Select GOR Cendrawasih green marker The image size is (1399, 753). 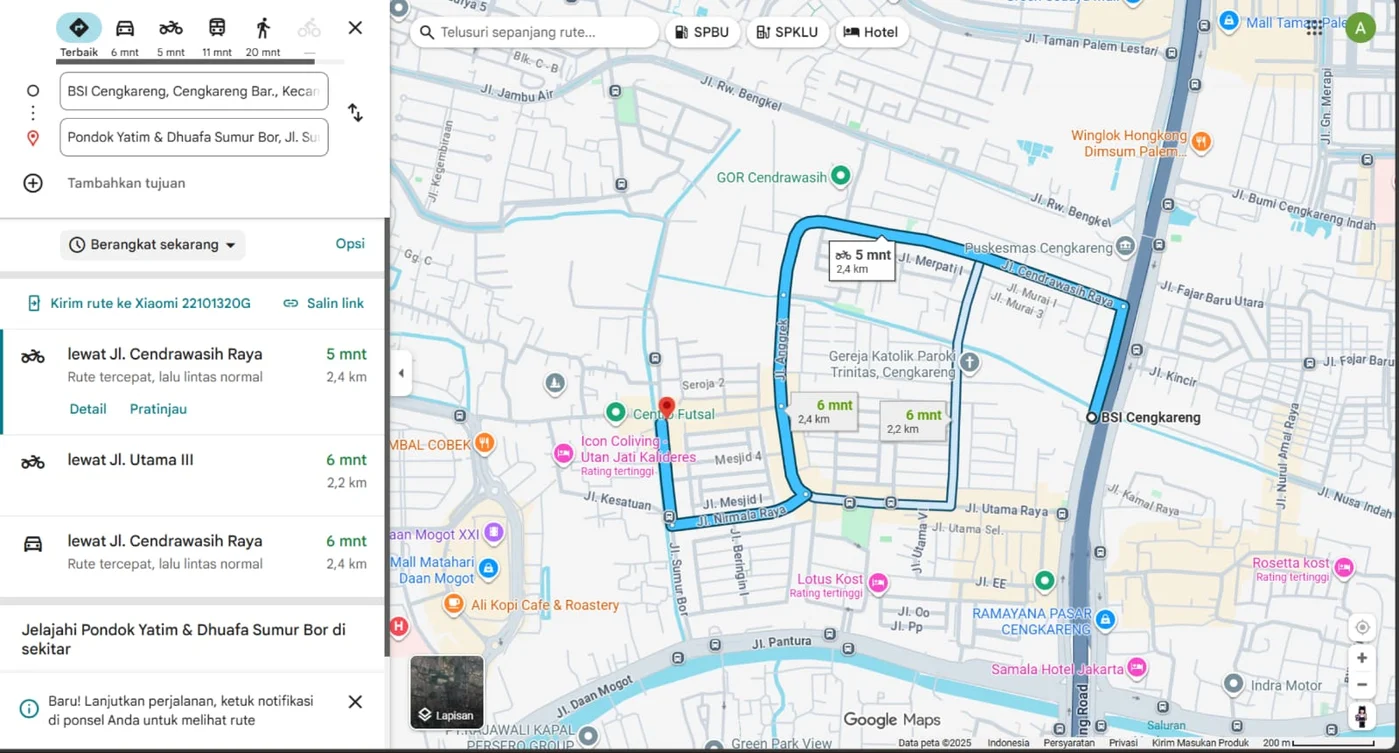[x=841, y=176]
